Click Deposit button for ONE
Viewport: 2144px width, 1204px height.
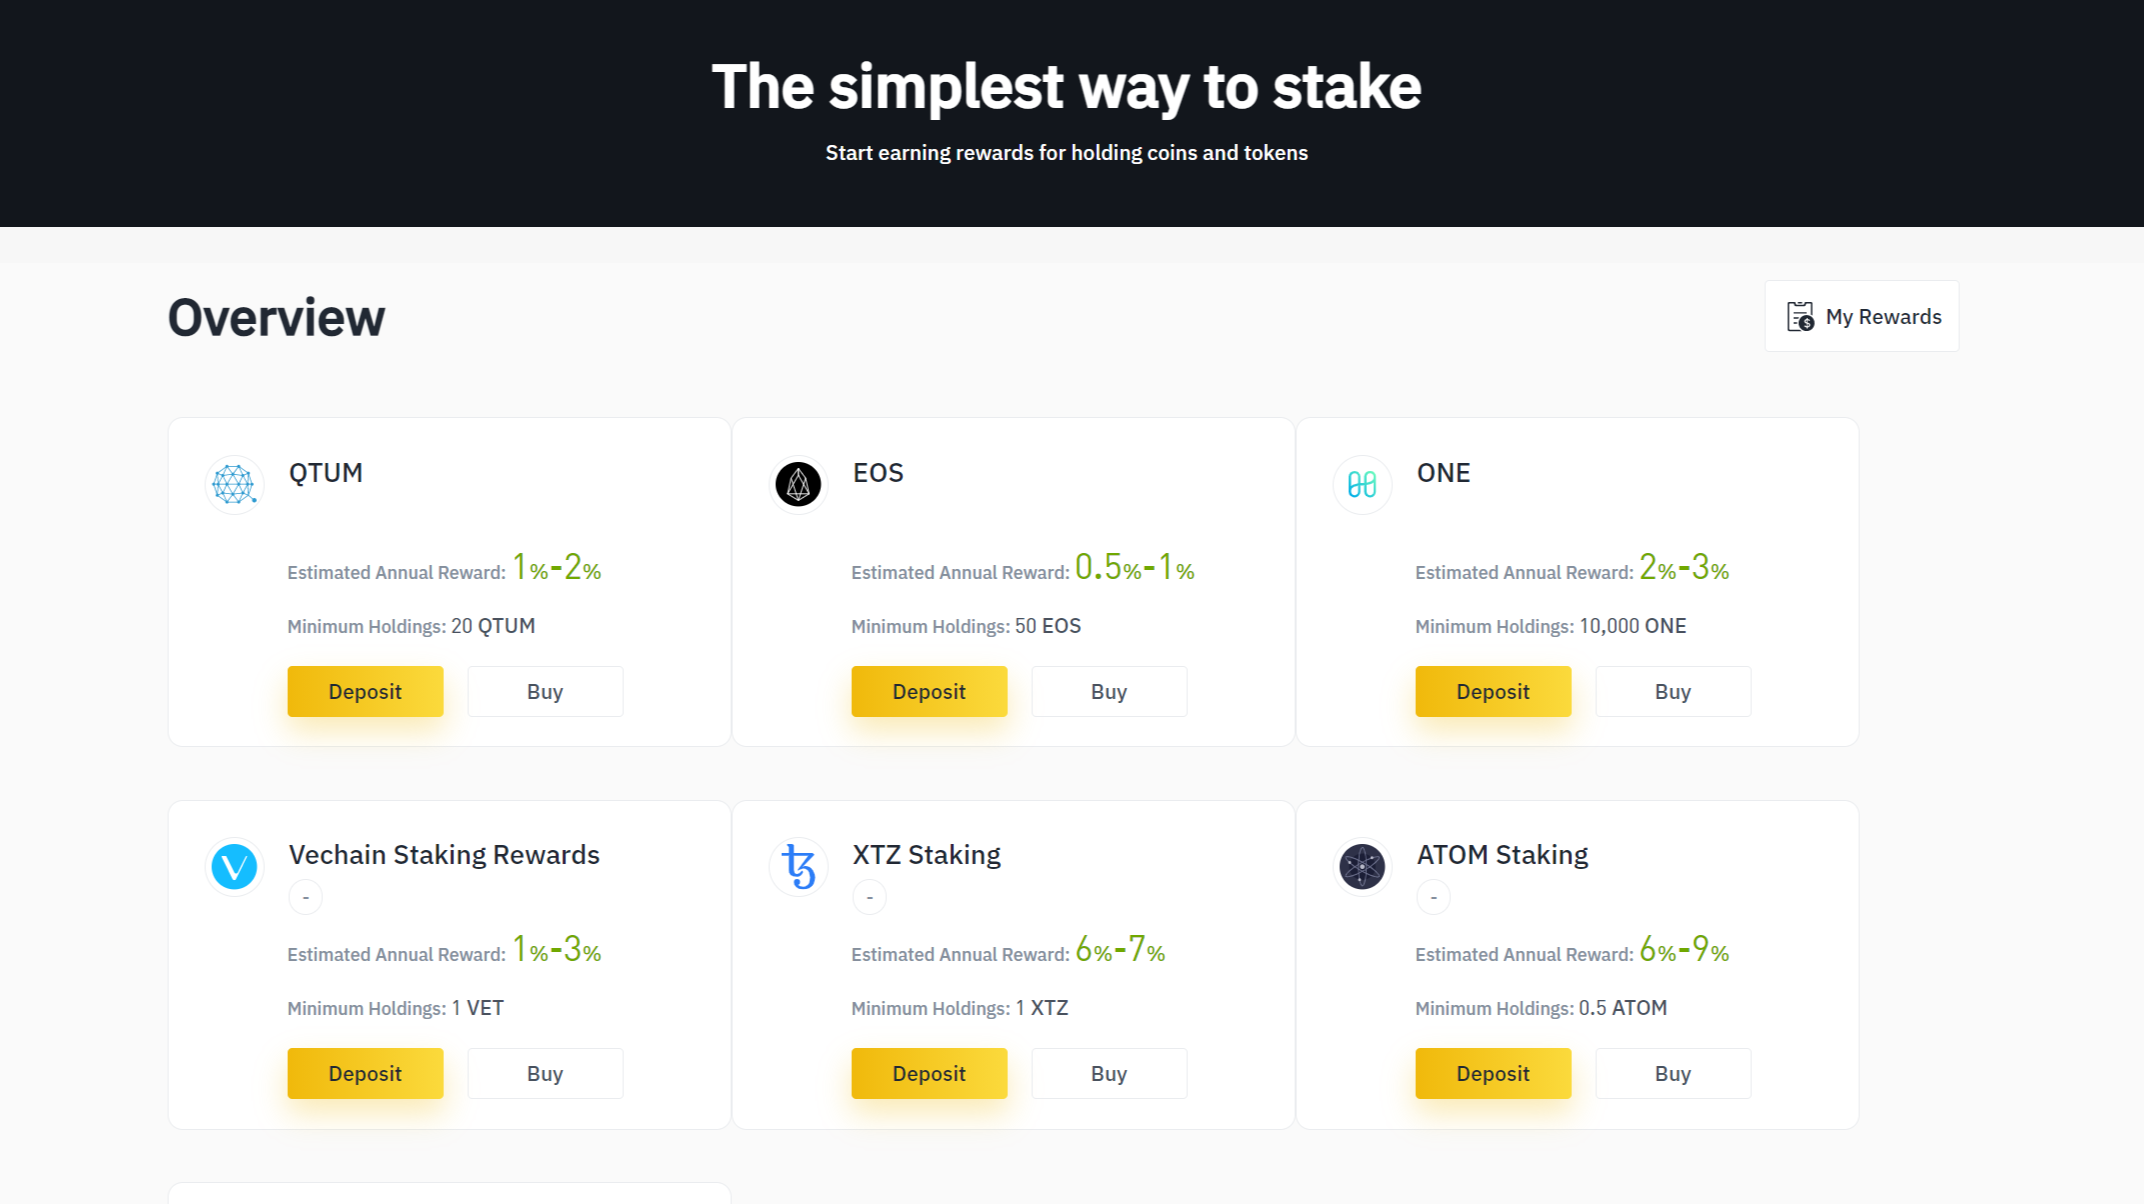pos(1492,690)
